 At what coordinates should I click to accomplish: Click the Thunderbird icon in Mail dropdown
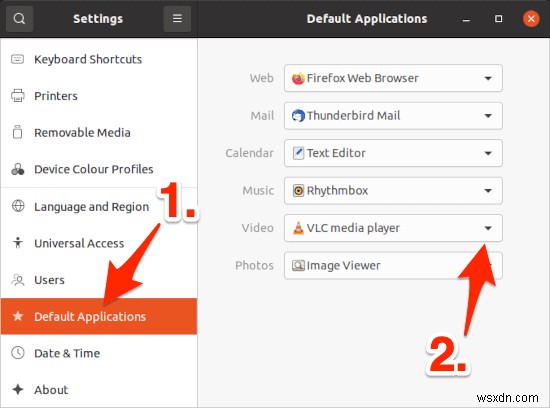pyautogui.click(x=298, y=115)
